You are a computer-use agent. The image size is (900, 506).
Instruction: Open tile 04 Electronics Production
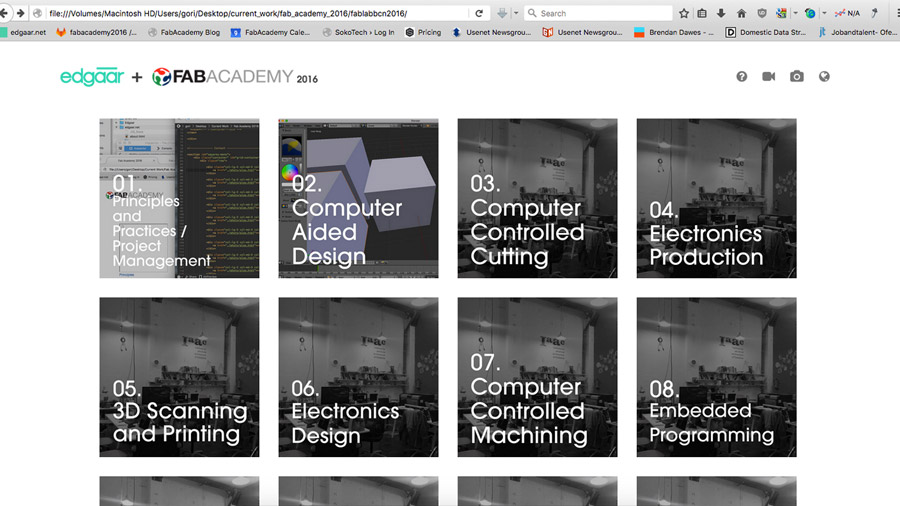click(716, 198)
